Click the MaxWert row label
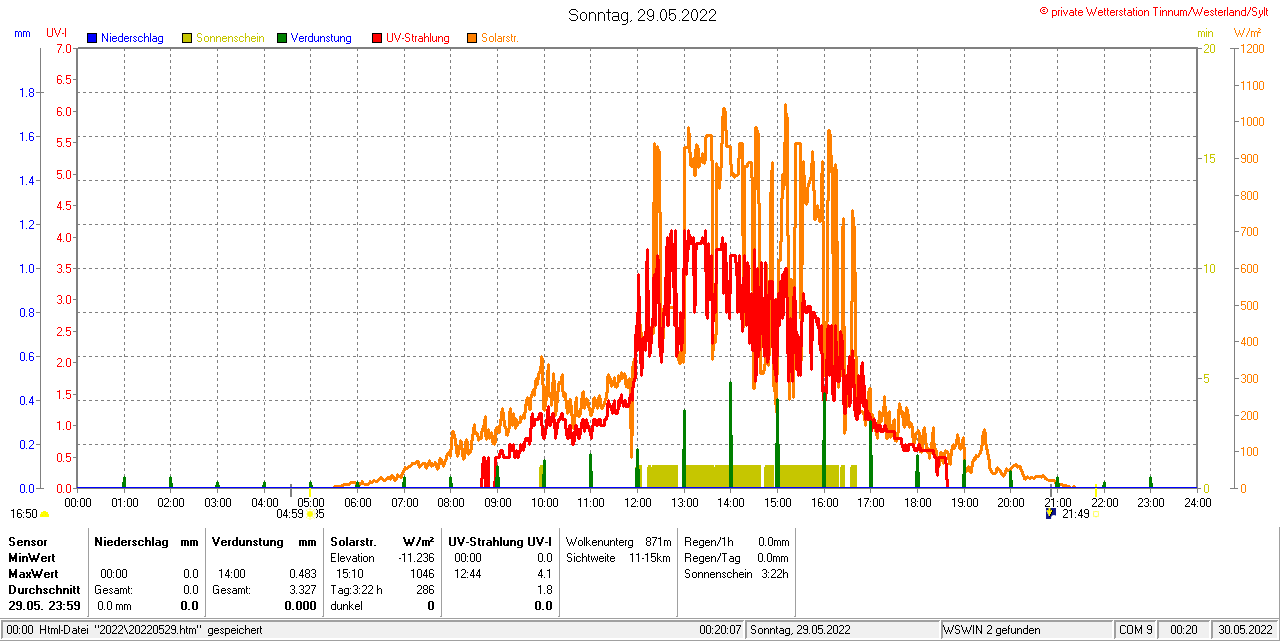This screenshot has width=1280, height=641. click(x=32, y=574)
